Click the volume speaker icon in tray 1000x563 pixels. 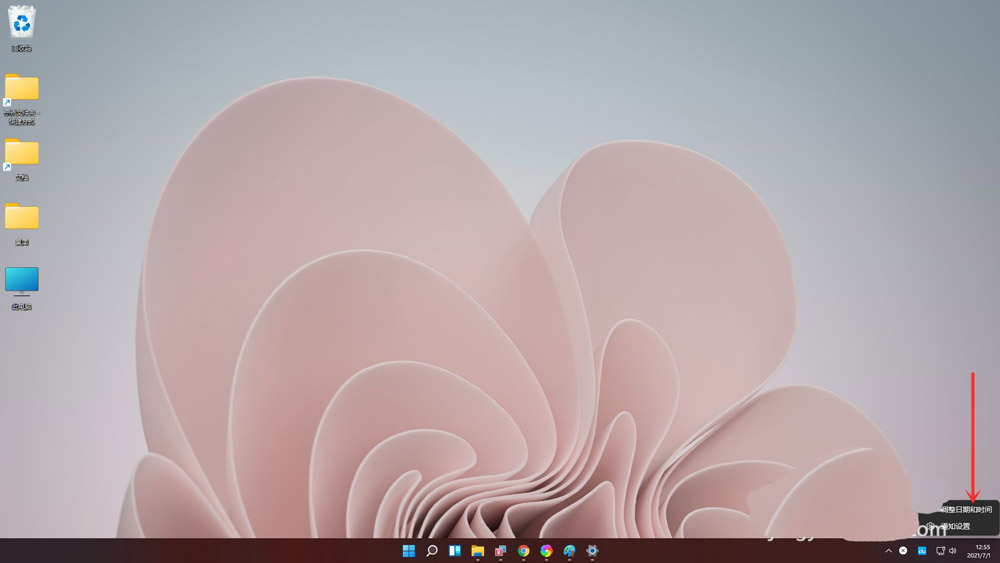tap(953, 551)
